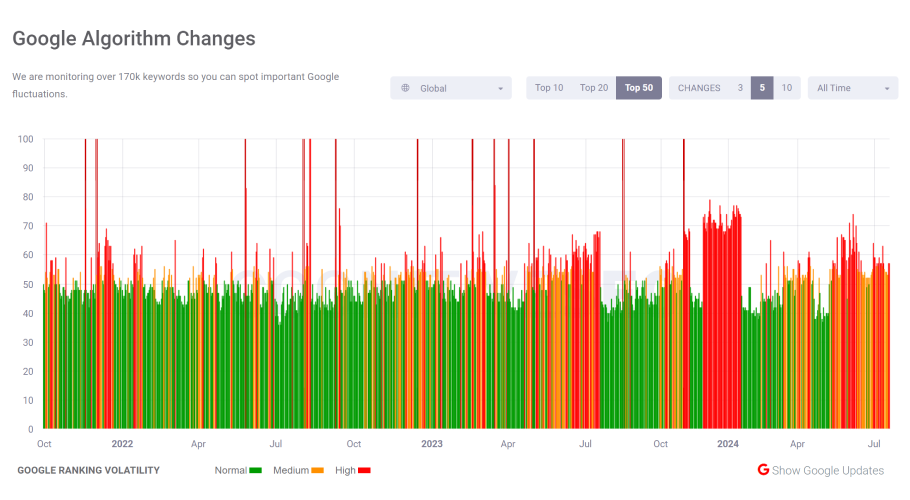Screen dimensions: 910x500
Task: Open the All Time range dropdown
Action: [853, 88]
